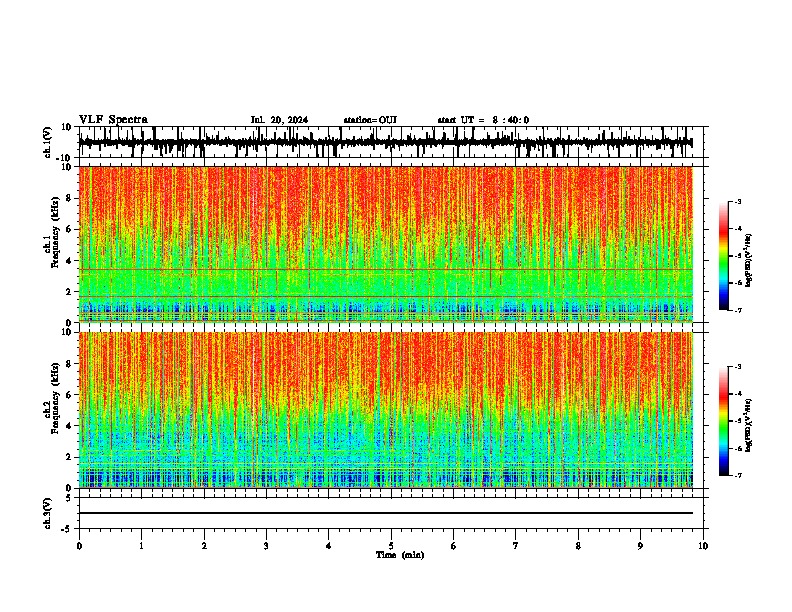The image size is (792, 612).
Task: Click time axis tick label "3"
Action: [266, 546]
